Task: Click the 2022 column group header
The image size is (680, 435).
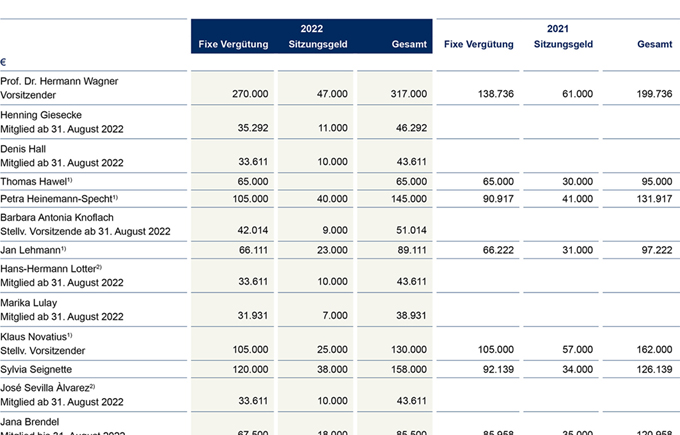Action: pyautogui.click(x=312, y=29)
